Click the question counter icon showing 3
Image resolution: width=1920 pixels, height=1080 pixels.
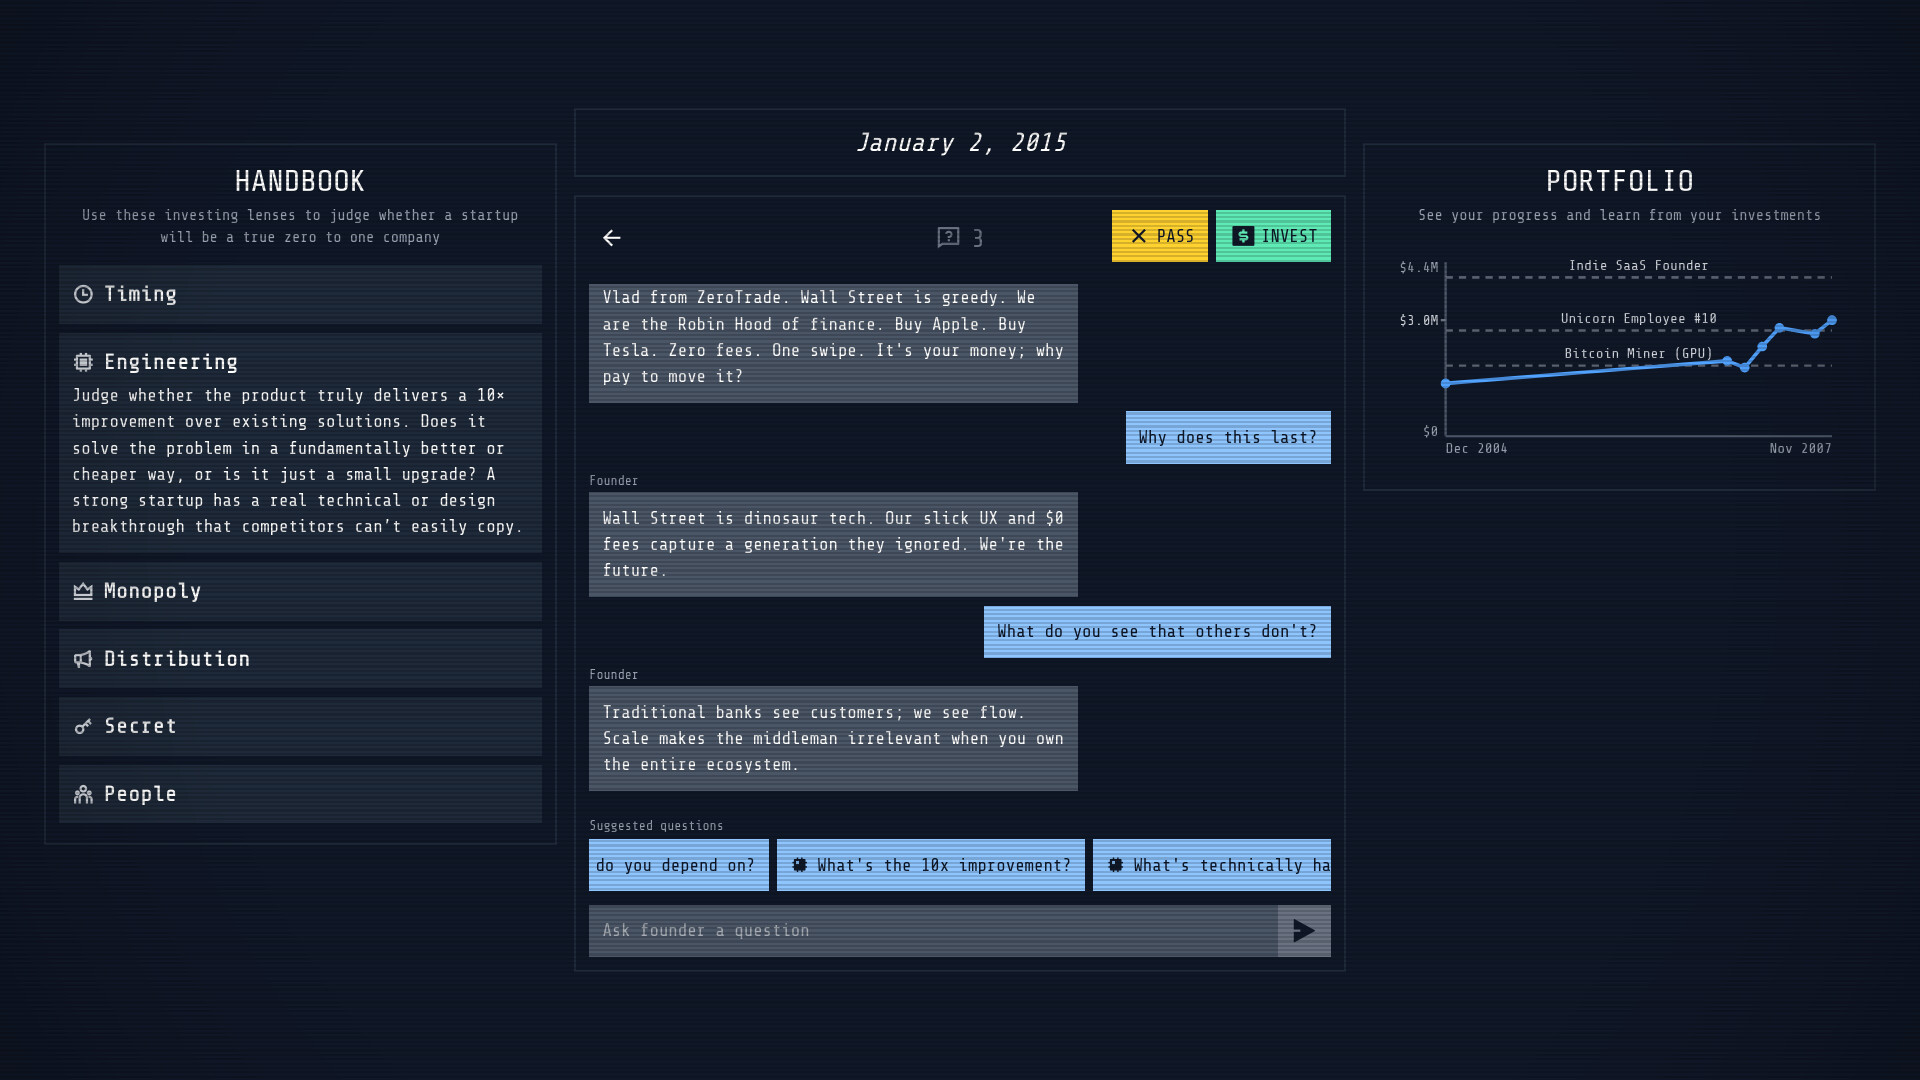(x=946, y=238)
